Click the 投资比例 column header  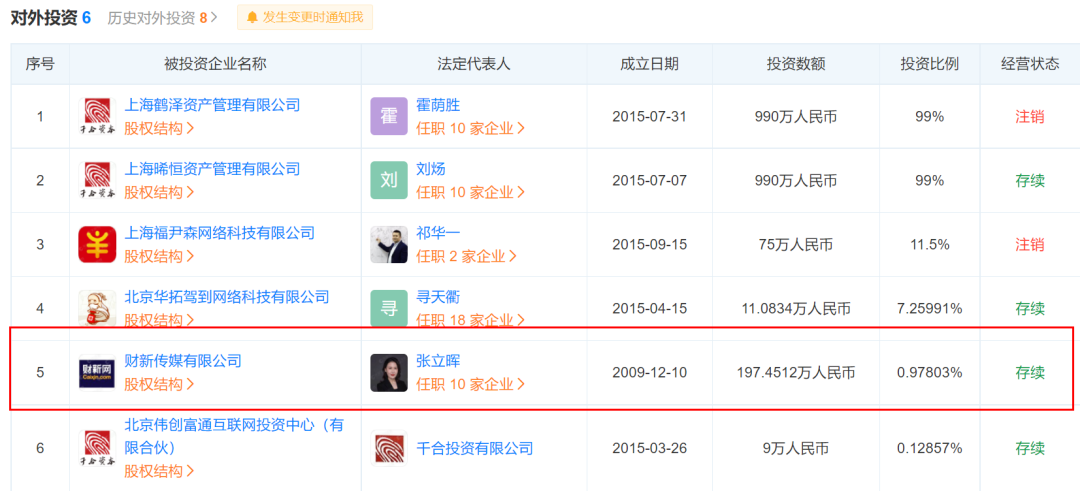pos(929,64)
